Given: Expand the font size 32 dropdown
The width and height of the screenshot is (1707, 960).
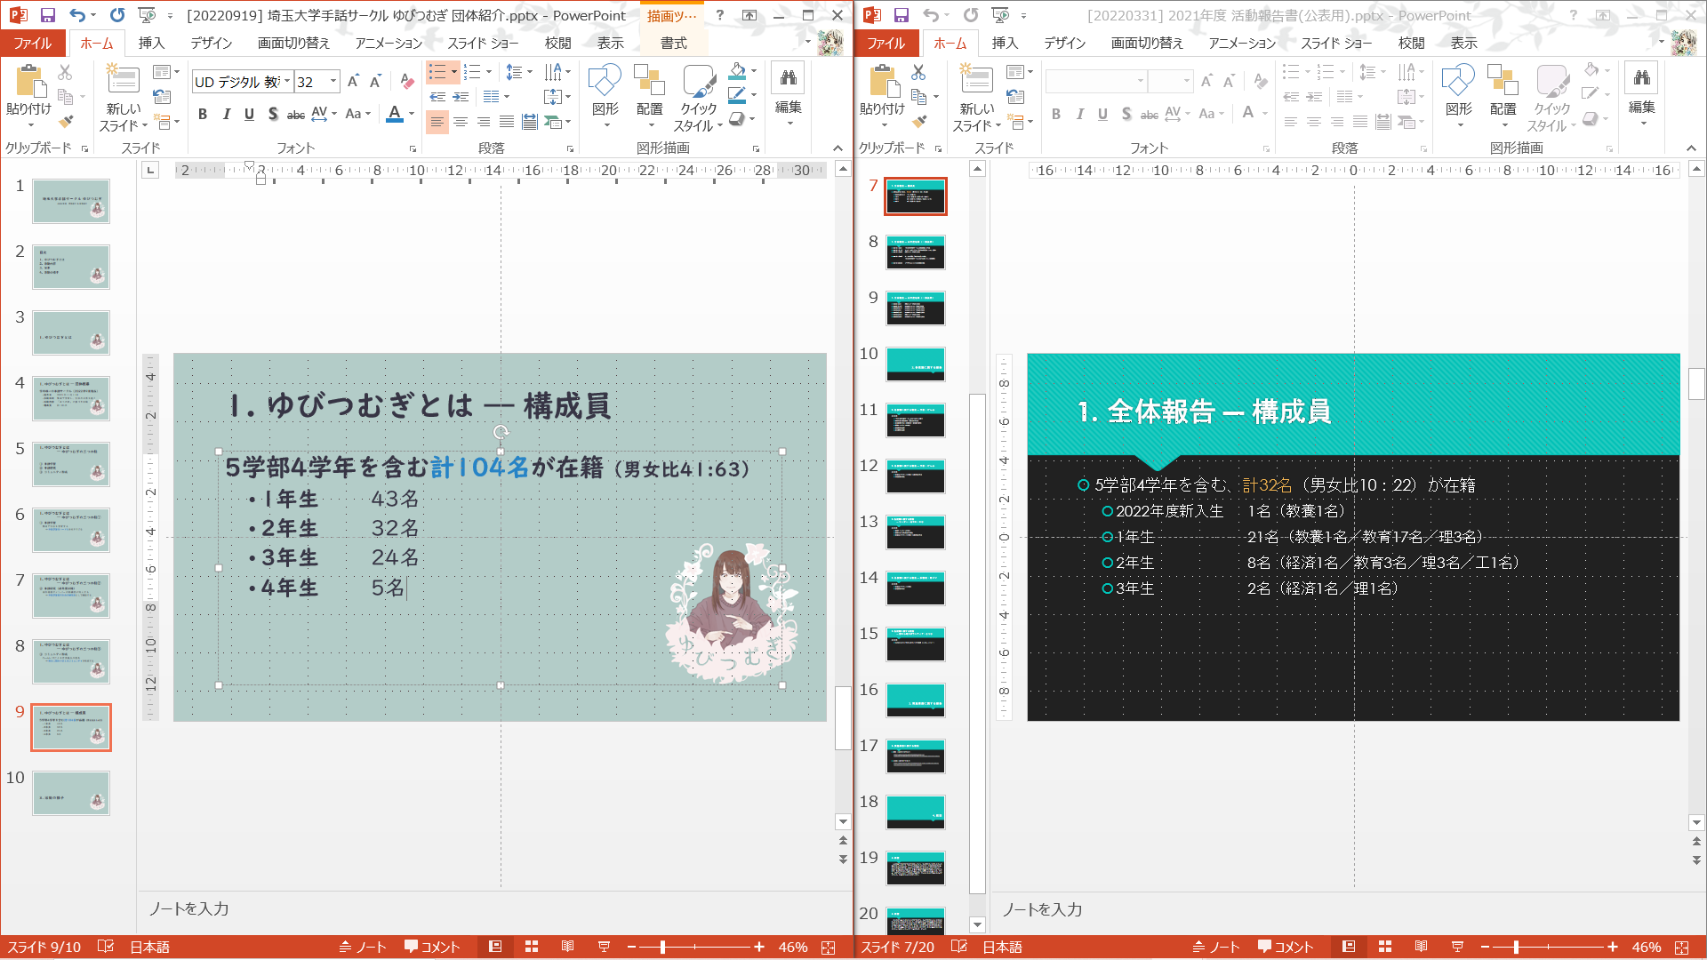Looking at the screenshot, I should click(333, 82).
